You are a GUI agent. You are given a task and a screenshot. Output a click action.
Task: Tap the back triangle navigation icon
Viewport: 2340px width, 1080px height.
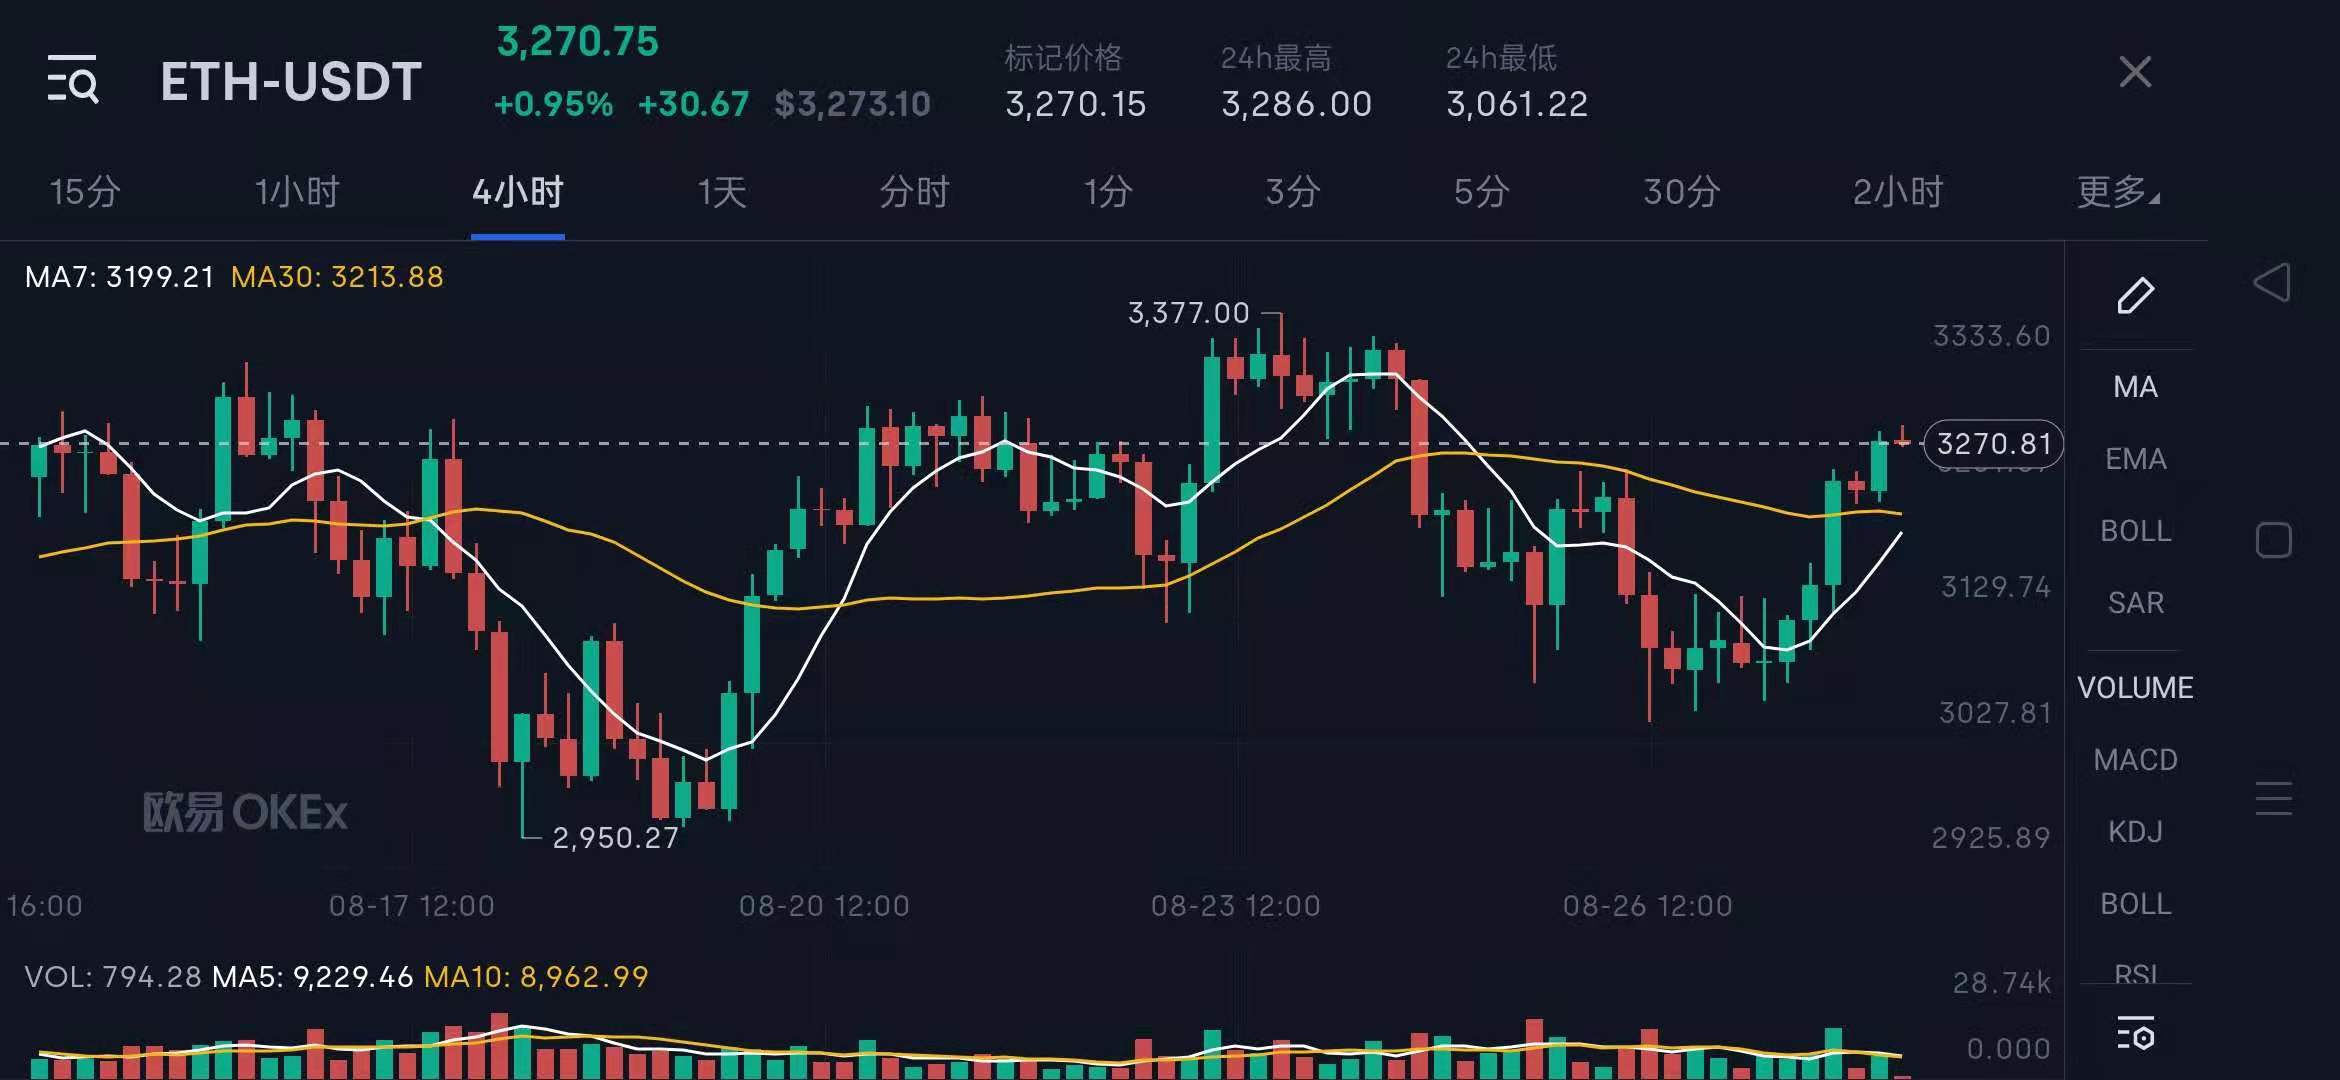(2272, 283)
